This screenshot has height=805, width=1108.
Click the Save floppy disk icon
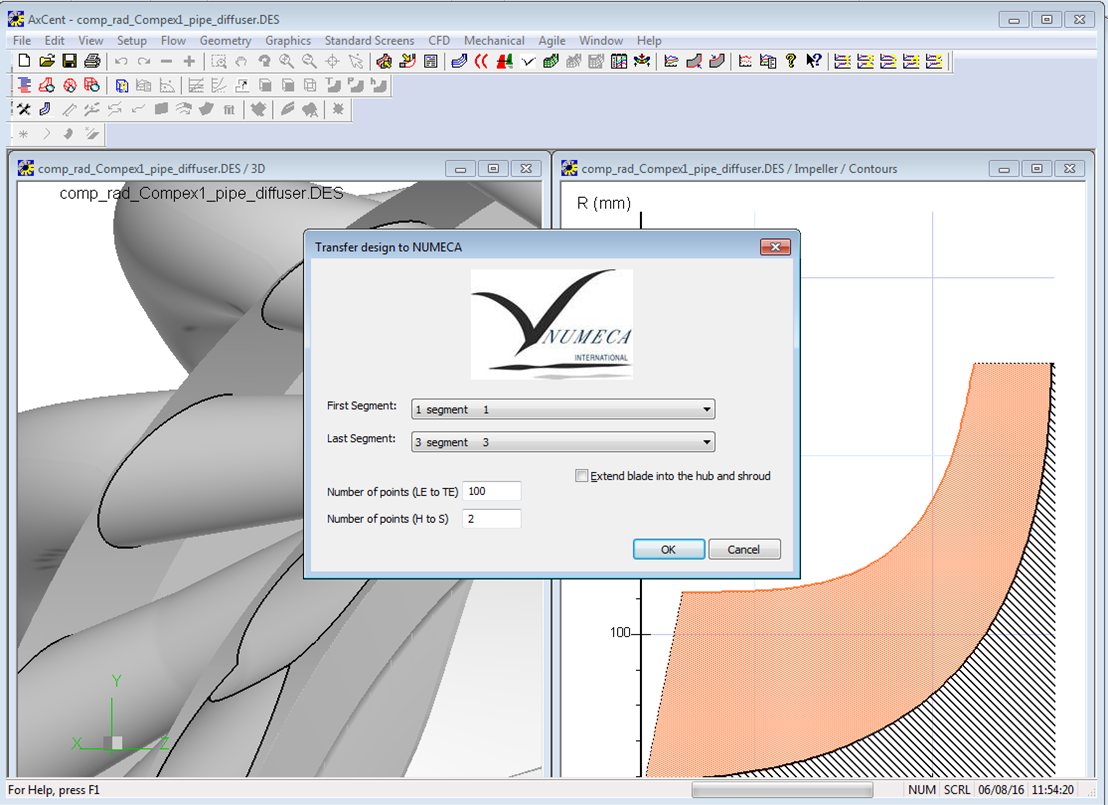(69, 62)
